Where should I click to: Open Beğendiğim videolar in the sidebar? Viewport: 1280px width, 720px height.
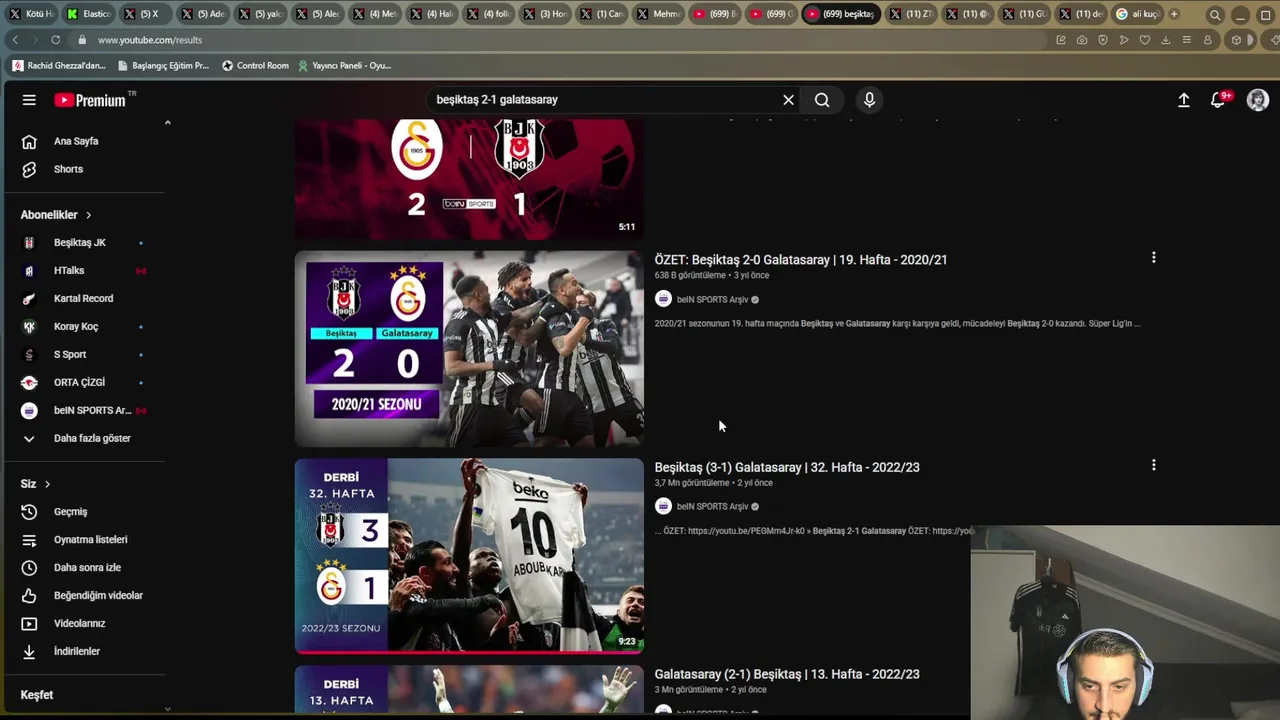[x=83, y=595]
